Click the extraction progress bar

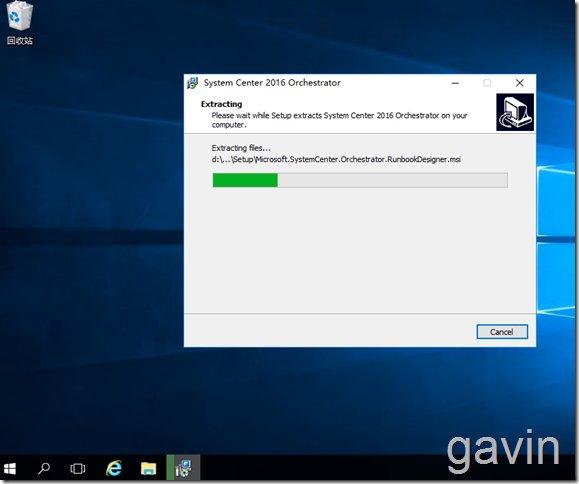coord(360,180)
